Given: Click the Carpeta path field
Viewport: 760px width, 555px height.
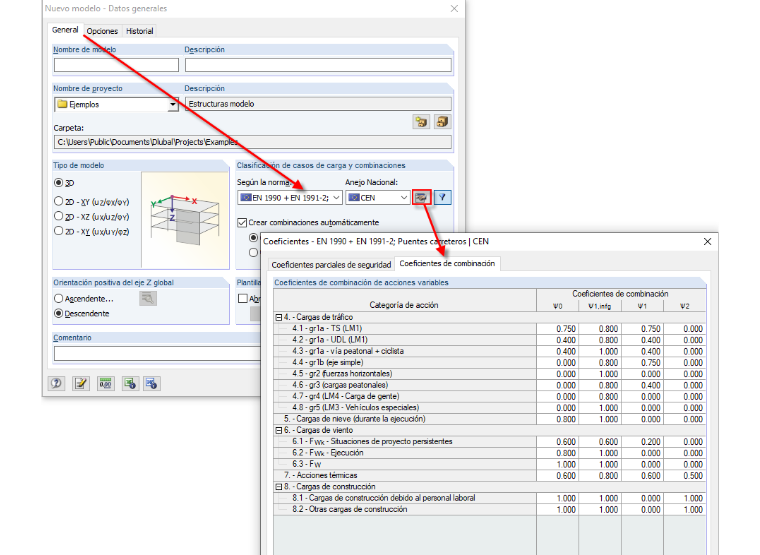Looking at the screenshot, I should coord(253,142).
